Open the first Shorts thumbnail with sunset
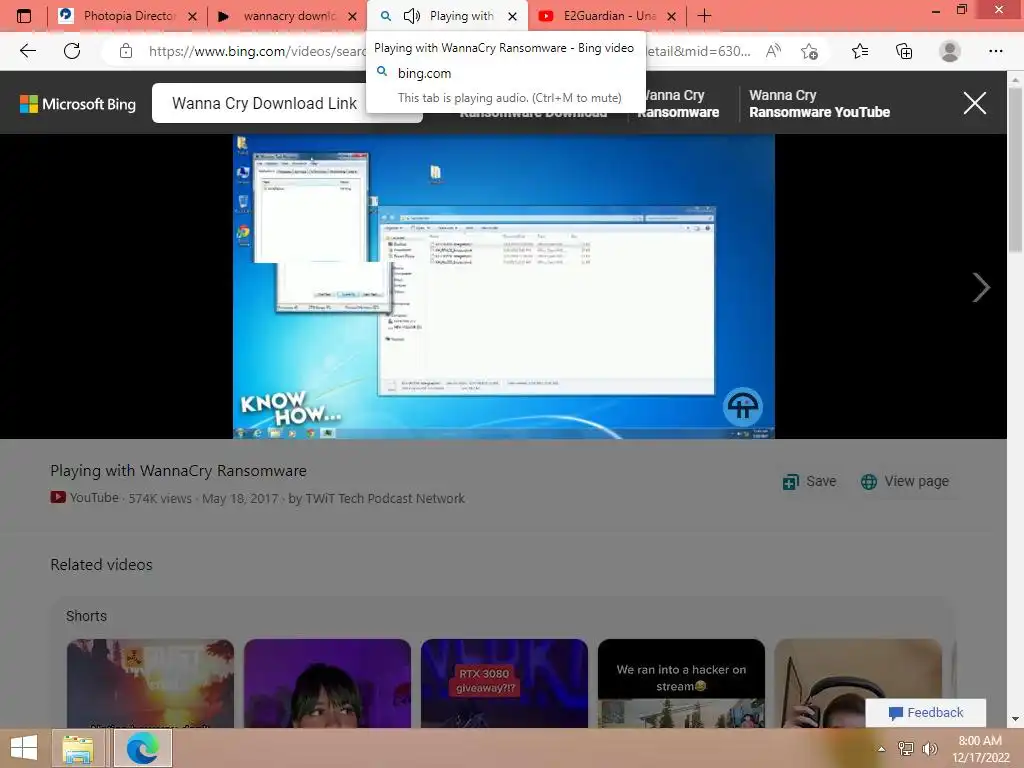The height and width of the screenshot is (768, 1024). point(150,683)
